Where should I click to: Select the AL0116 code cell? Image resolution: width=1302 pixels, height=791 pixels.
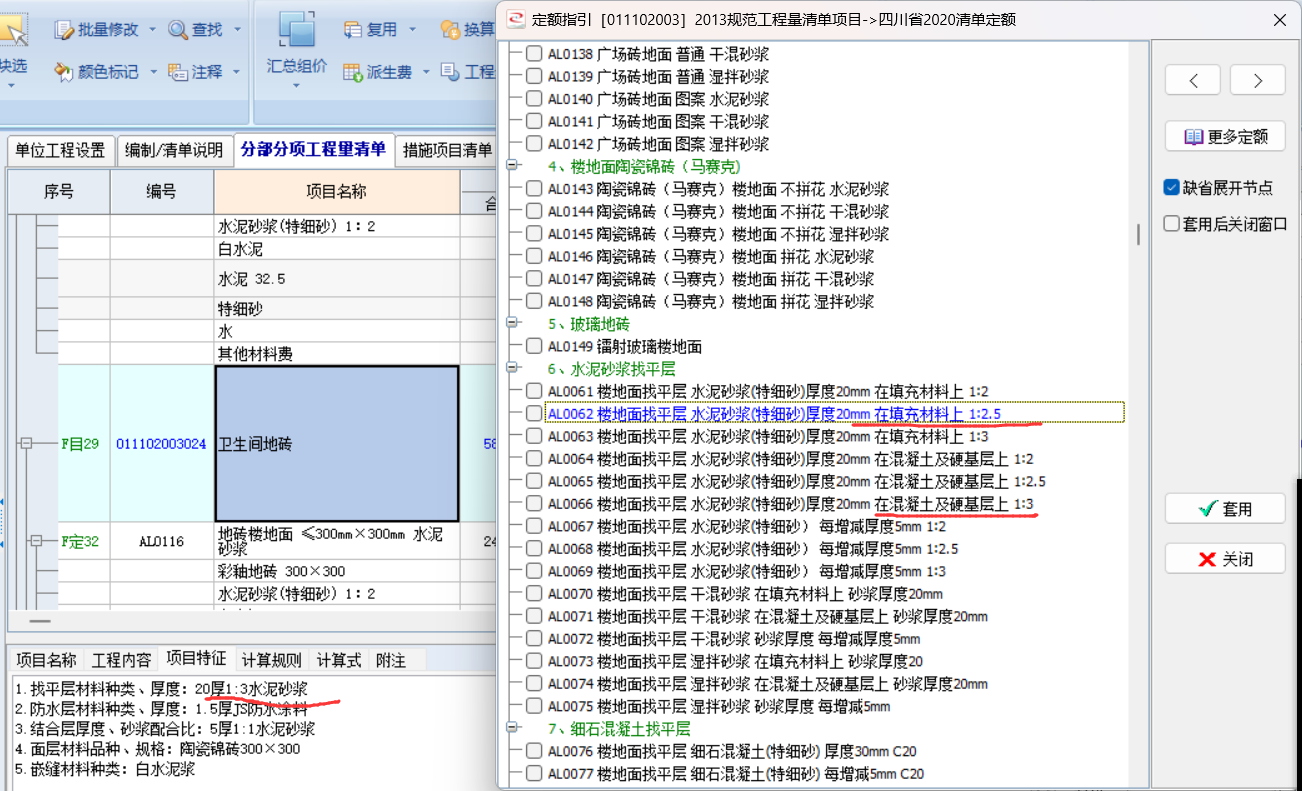162,541
